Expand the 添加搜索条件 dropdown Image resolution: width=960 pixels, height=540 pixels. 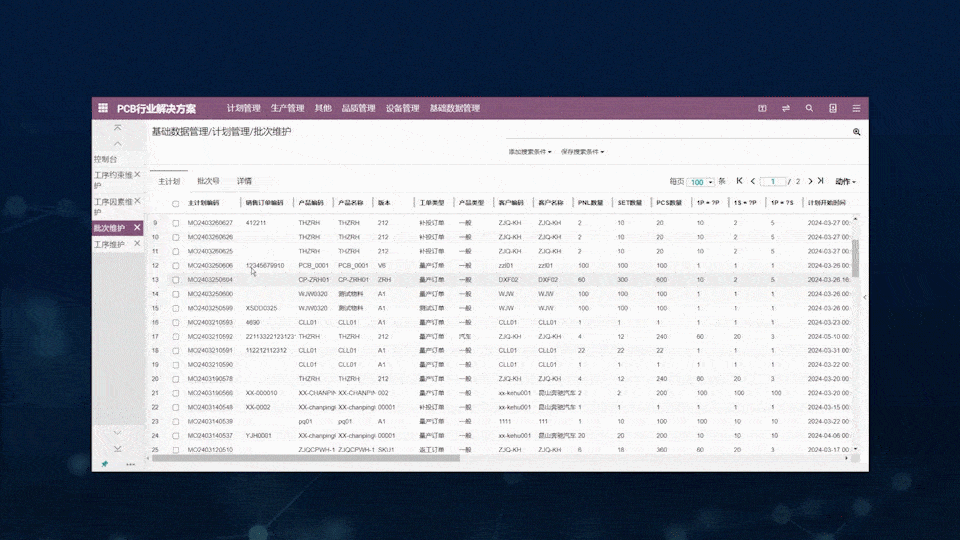(530, 152)
